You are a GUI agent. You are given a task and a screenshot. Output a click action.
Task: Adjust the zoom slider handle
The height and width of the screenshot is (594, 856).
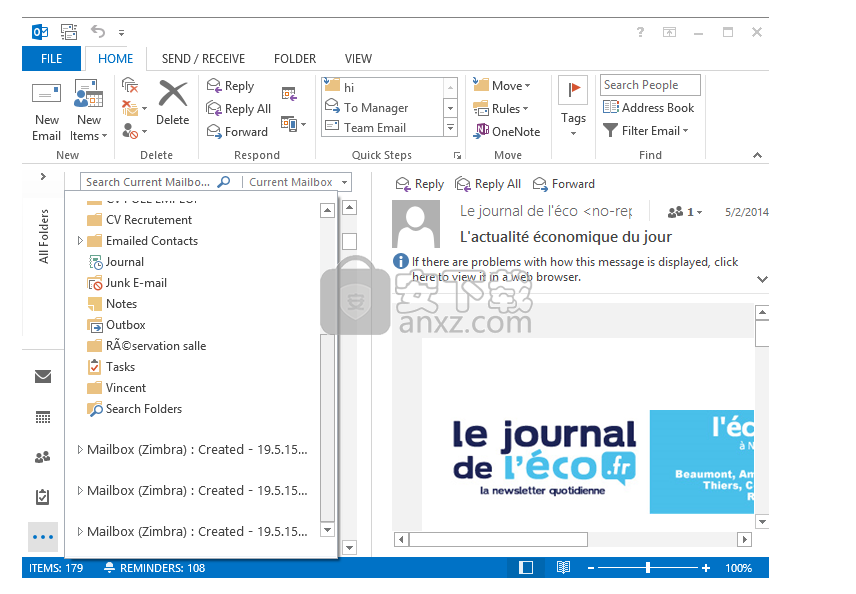point(648,568)
